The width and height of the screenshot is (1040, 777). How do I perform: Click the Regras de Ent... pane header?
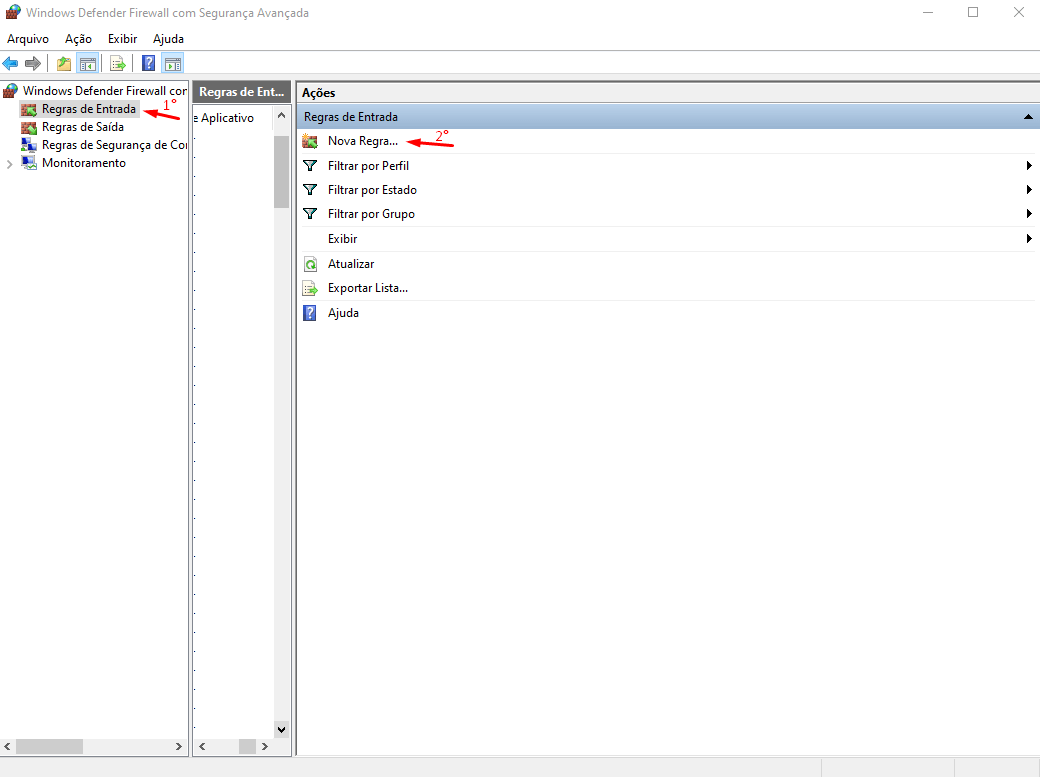(242, 92)
